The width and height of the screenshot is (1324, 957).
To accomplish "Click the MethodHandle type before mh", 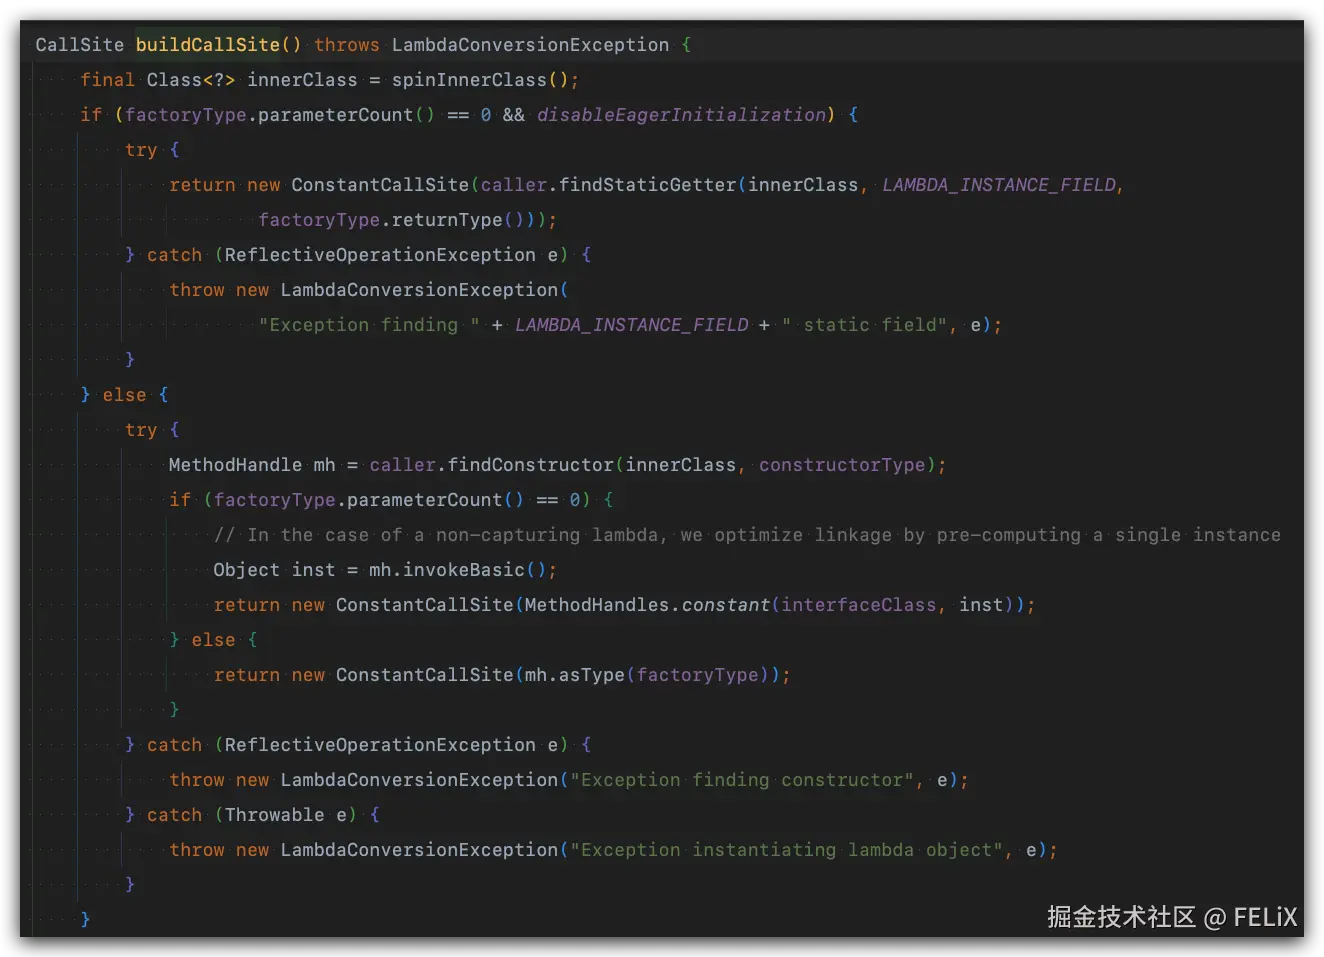I will point(235,465).
